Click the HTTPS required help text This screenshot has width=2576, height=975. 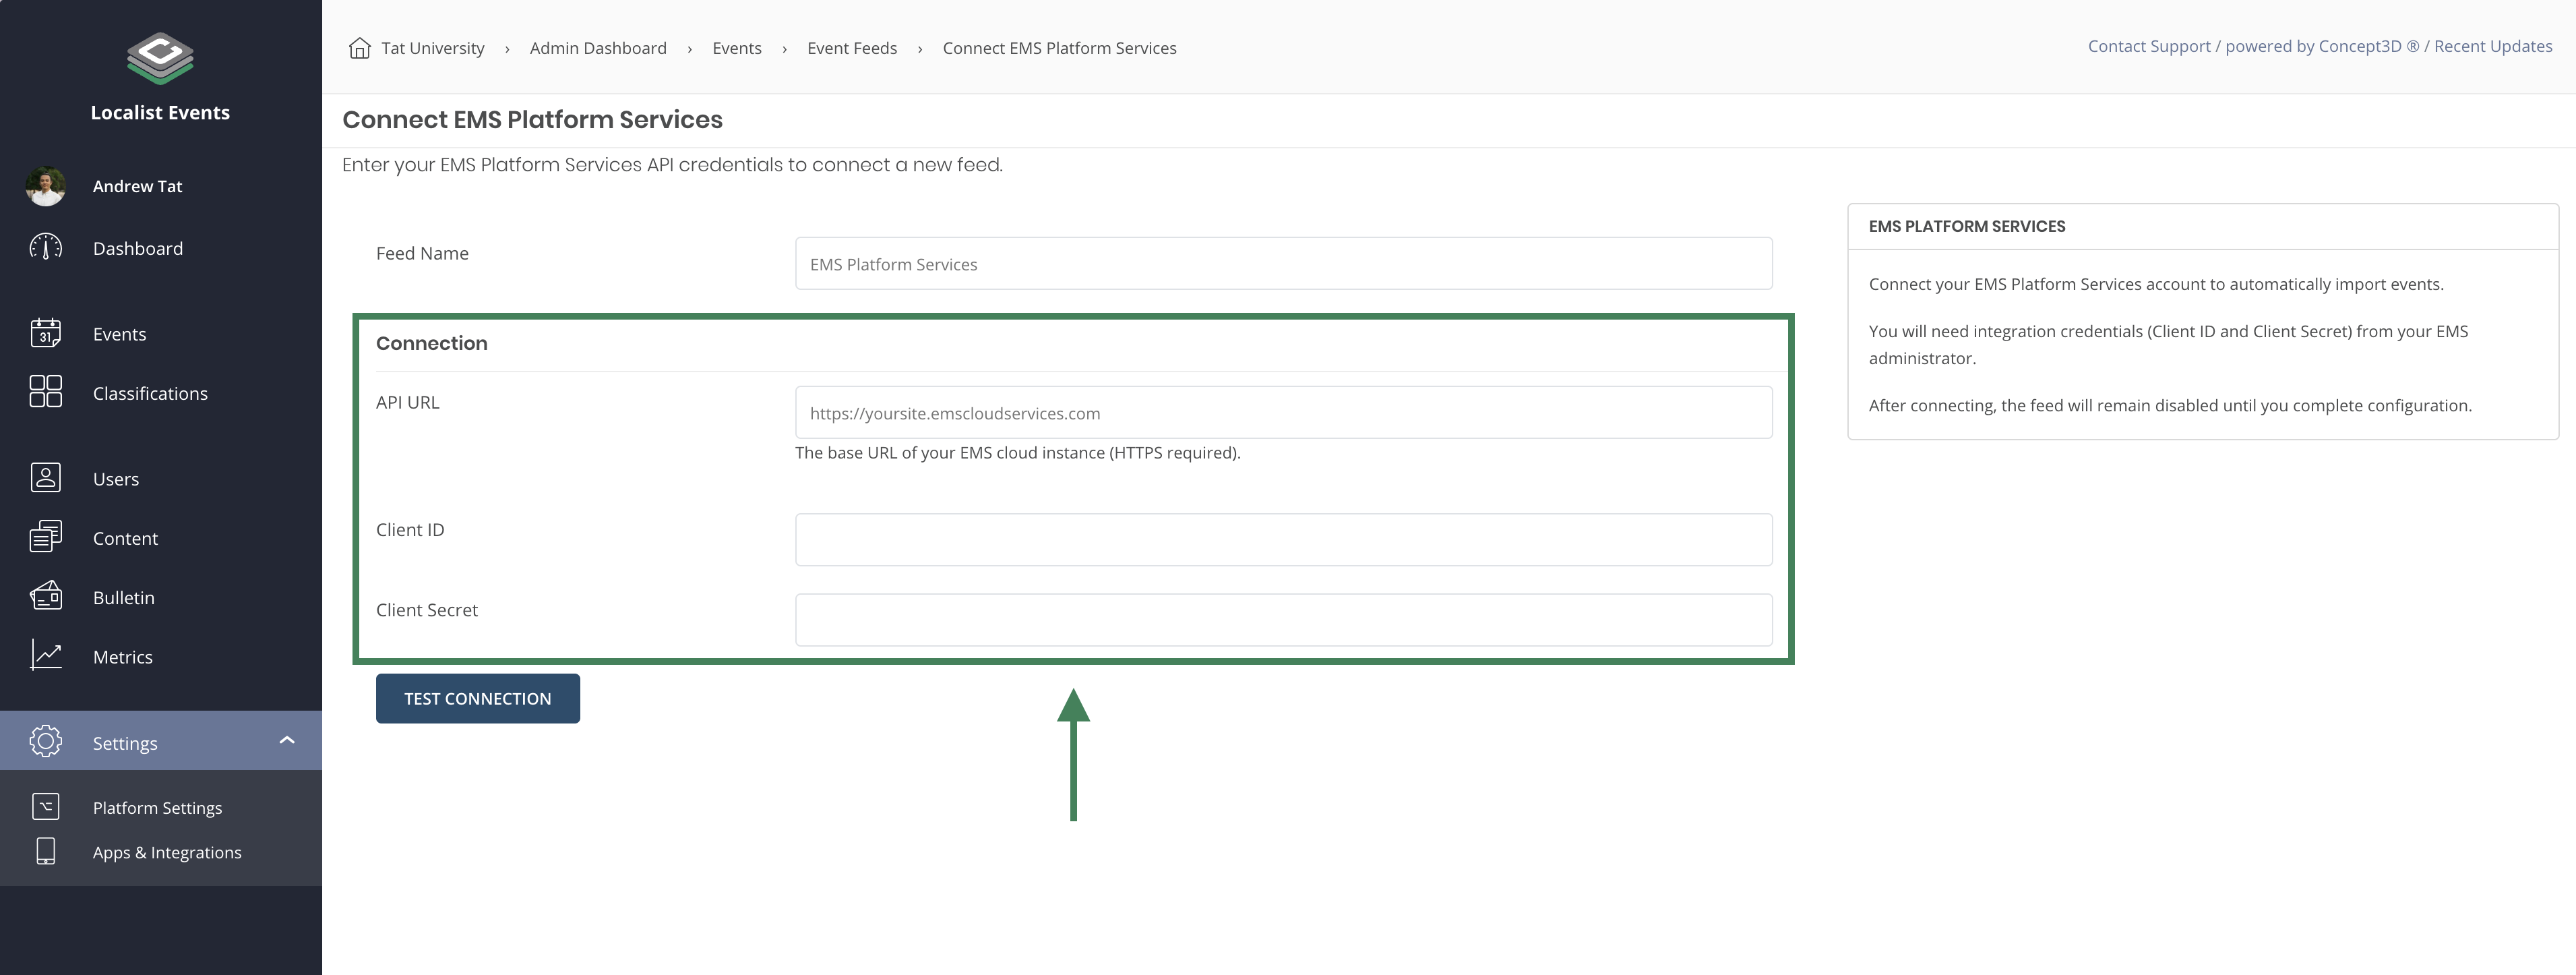pos(1017,452)
